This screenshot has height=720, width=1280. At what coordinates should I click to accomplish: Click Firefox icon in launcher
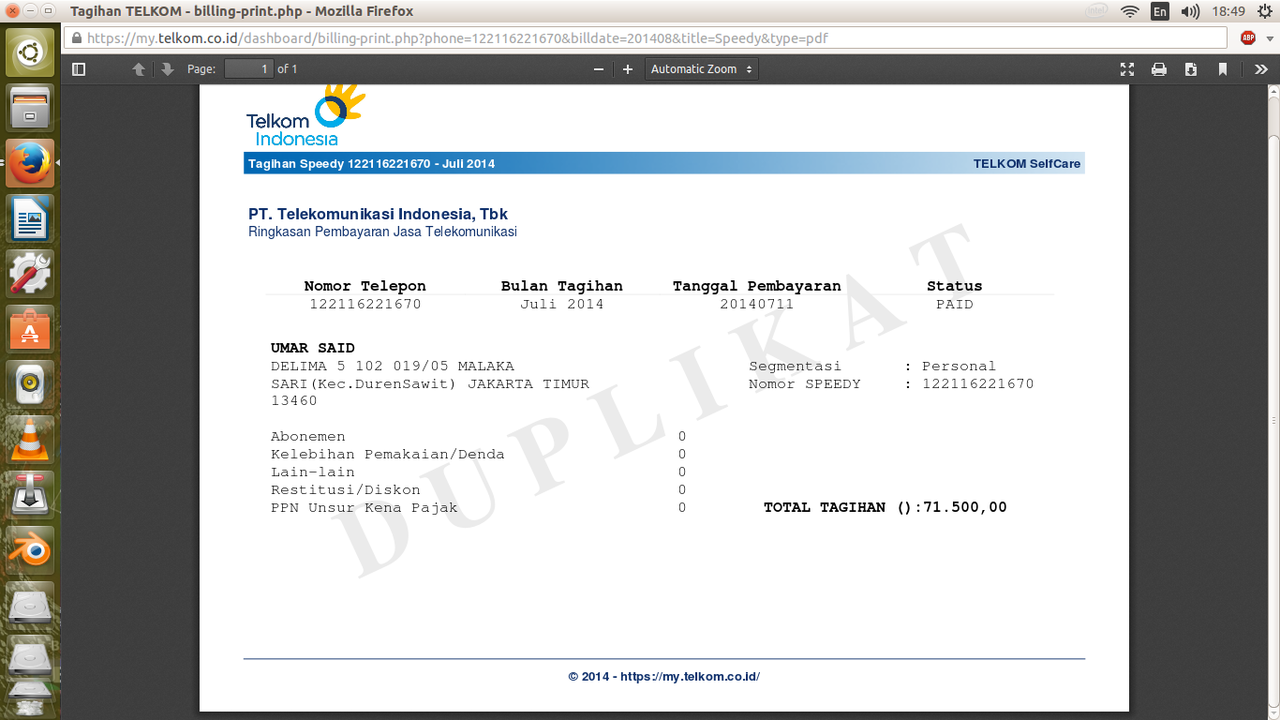[x=30, y=162]
